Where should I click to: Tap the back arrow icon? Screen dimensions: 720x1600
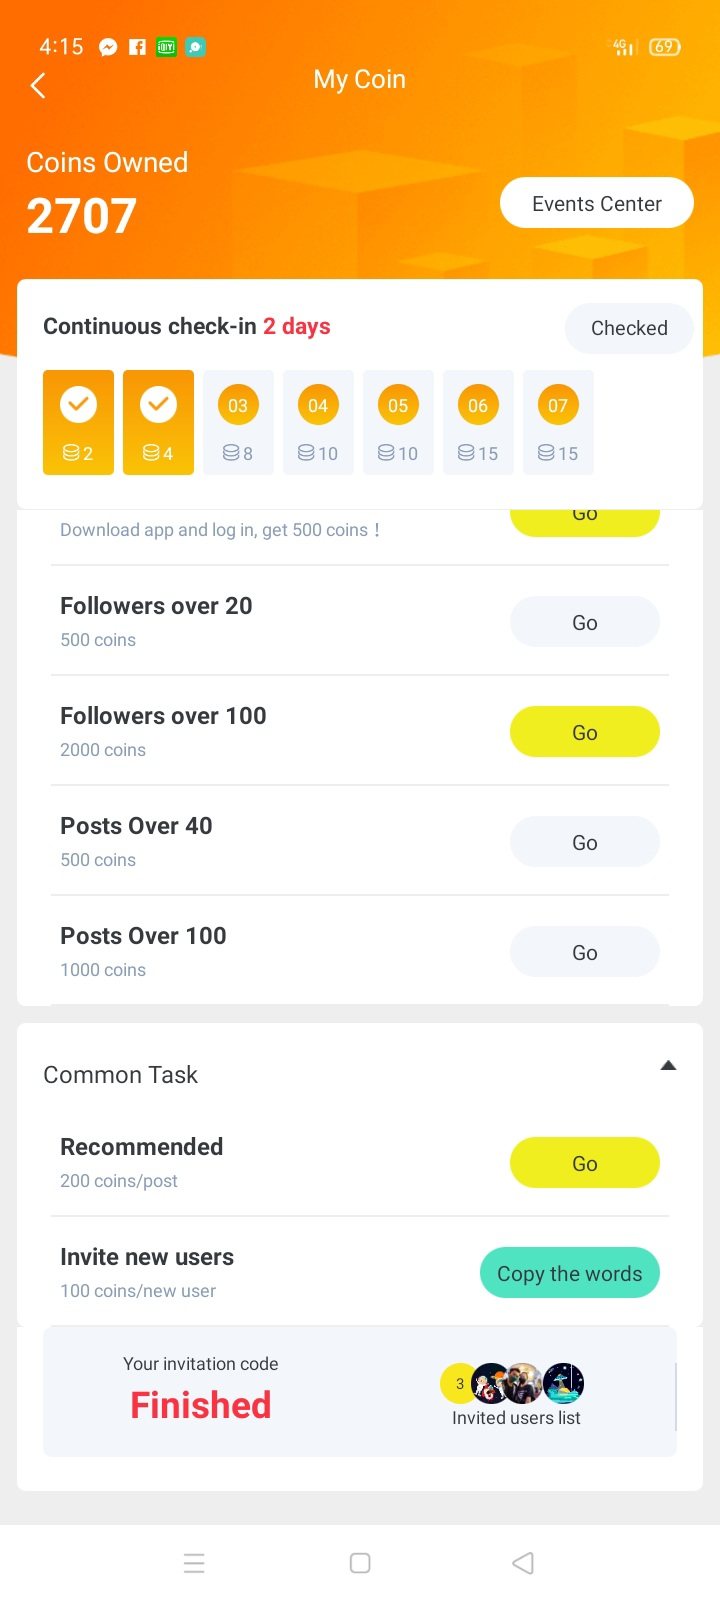coord(39,86)
